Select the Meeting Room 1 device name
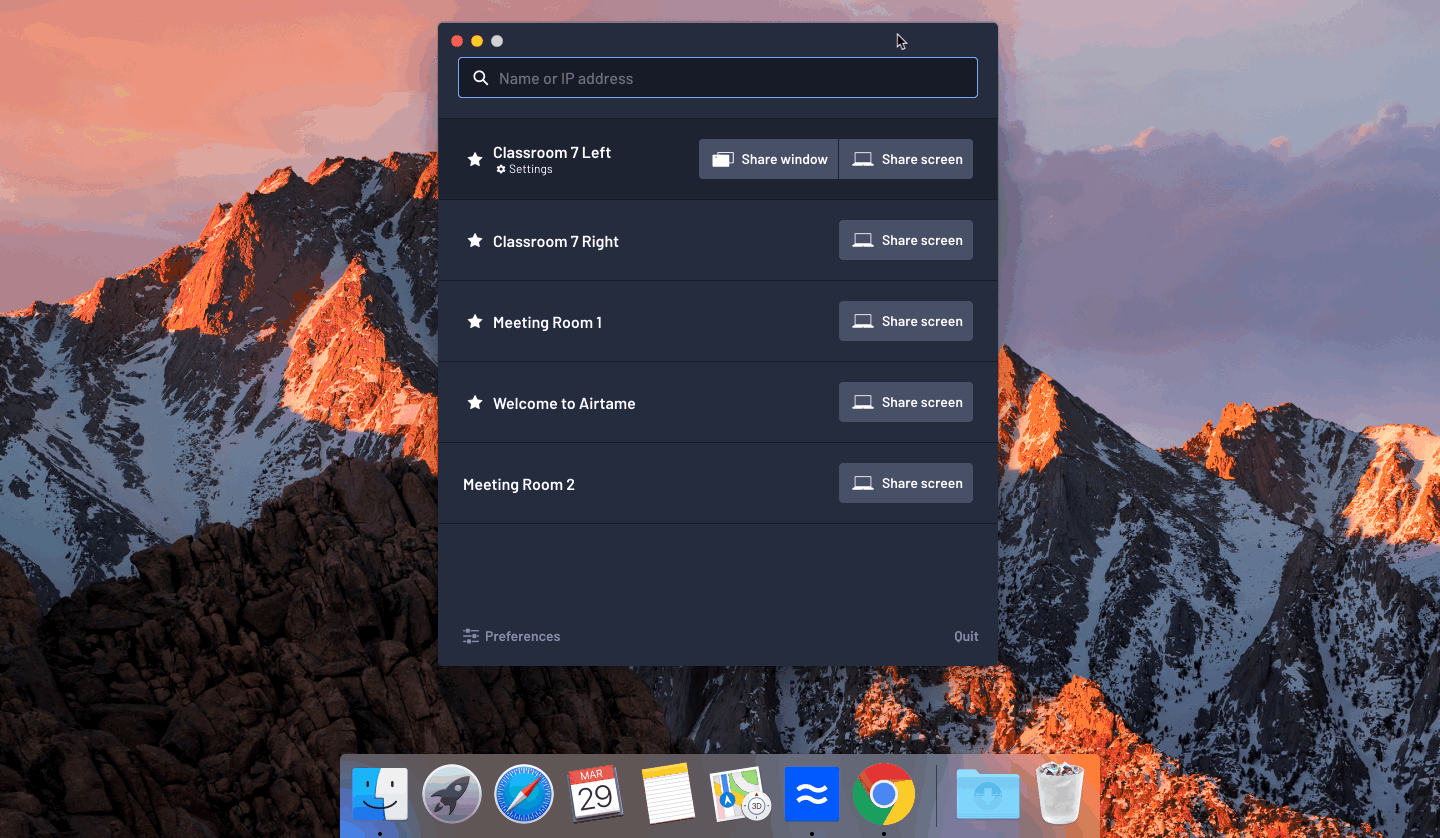Image resolution: width=1440 pixels, height=838 pixels. 548,323
